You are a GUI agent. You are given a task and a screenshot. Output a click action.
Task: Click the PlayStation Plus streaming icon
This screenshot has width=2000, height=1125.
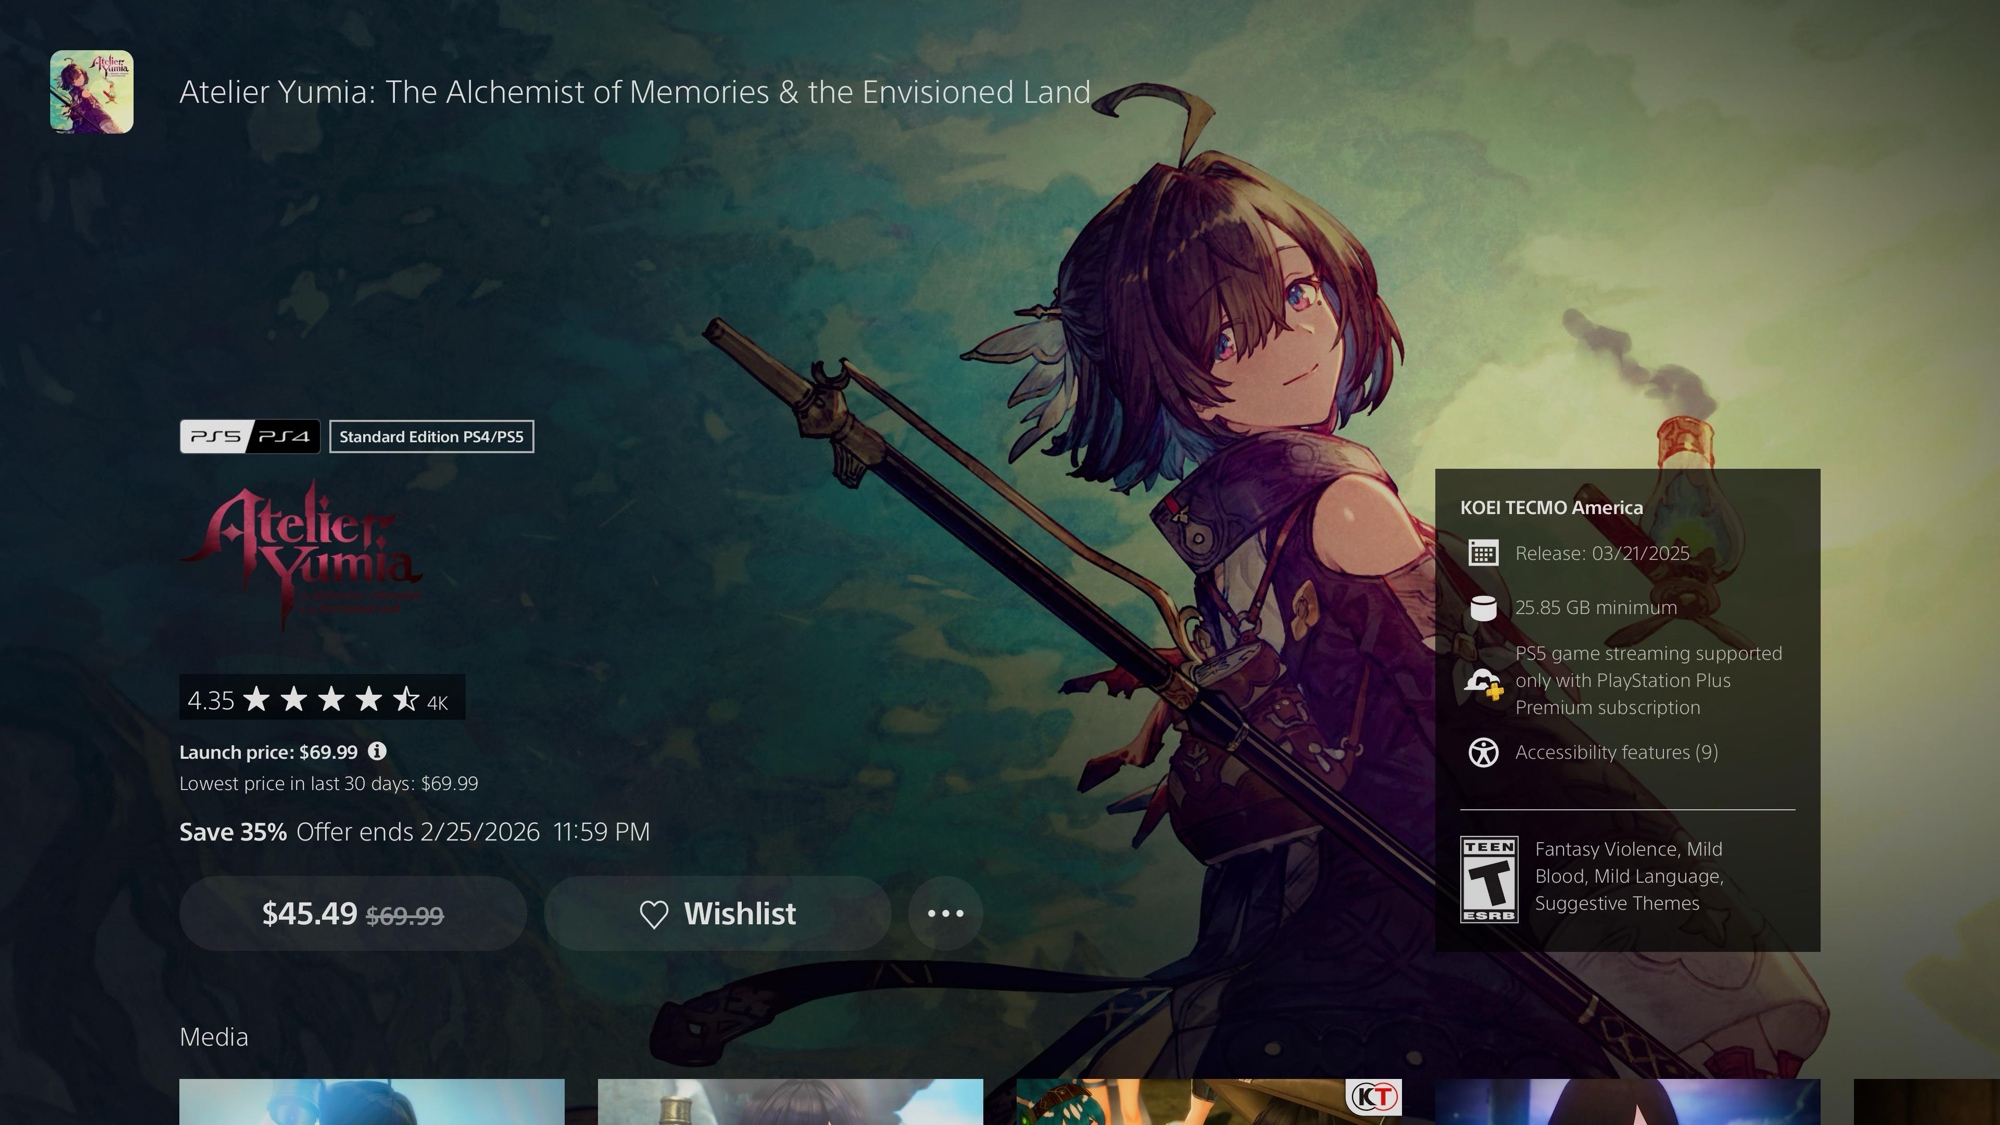pyautogui.click(x=1483, y=683)
